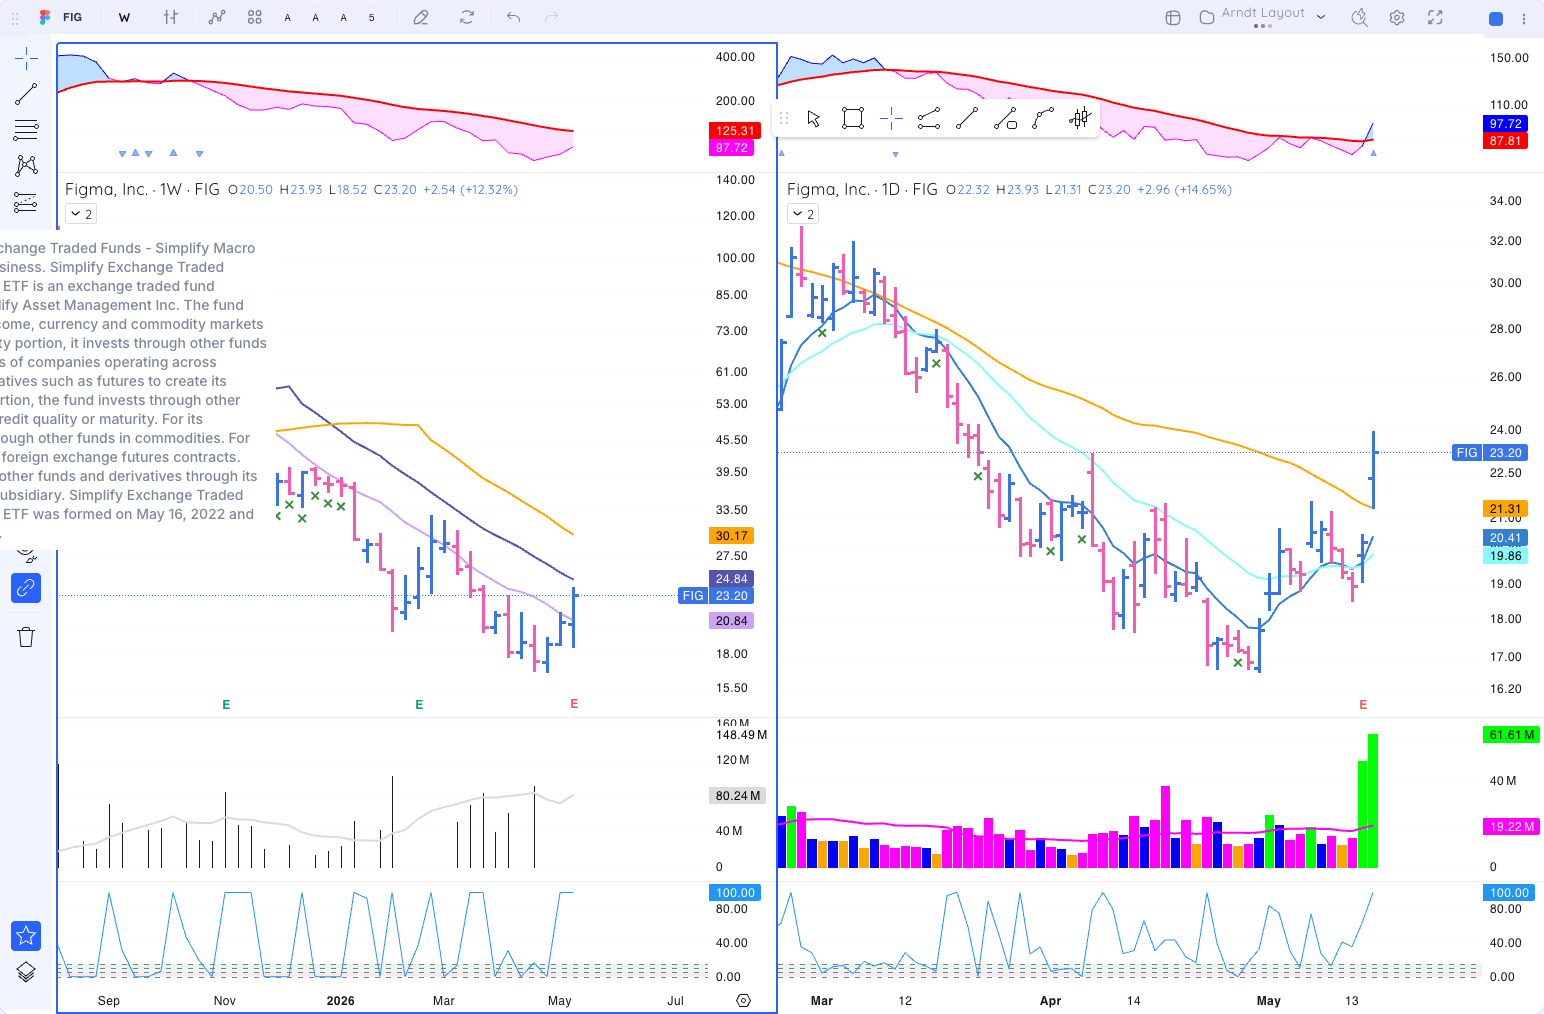Click the 80.24 M volume label
1544x1014 pixels.
point(738,796)
